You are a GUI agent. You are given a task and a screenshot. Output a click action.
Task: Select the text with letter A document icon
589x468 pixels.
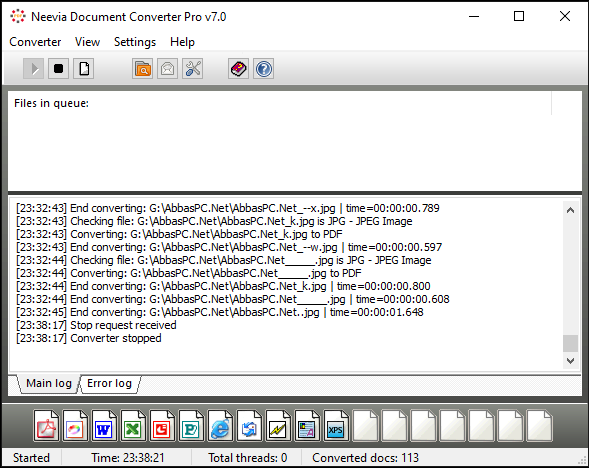pyautogui.click(x=307, y=426)
